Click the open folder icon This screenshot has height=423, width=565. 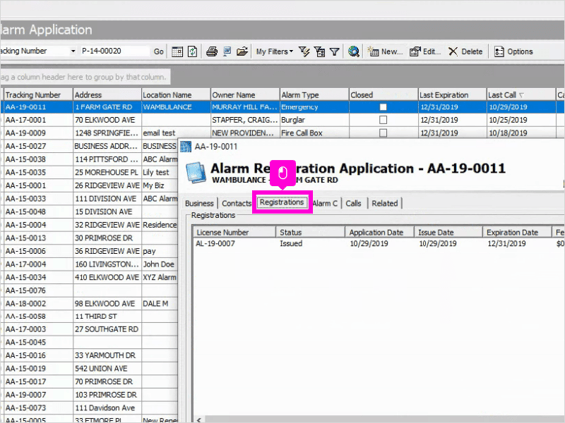[242, 52]
